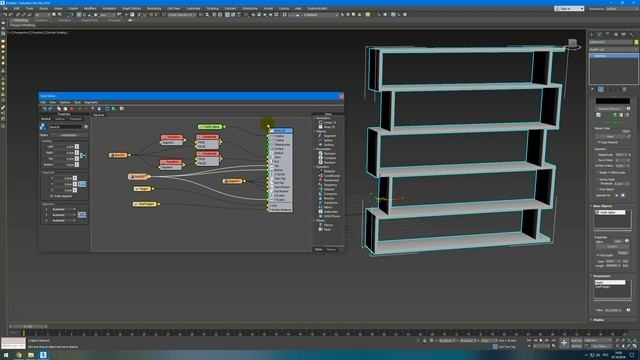The width and height of the screenshot is (640, 360).
Task: Open the Modifier List dropdown
Action: [x=613, y=49]
